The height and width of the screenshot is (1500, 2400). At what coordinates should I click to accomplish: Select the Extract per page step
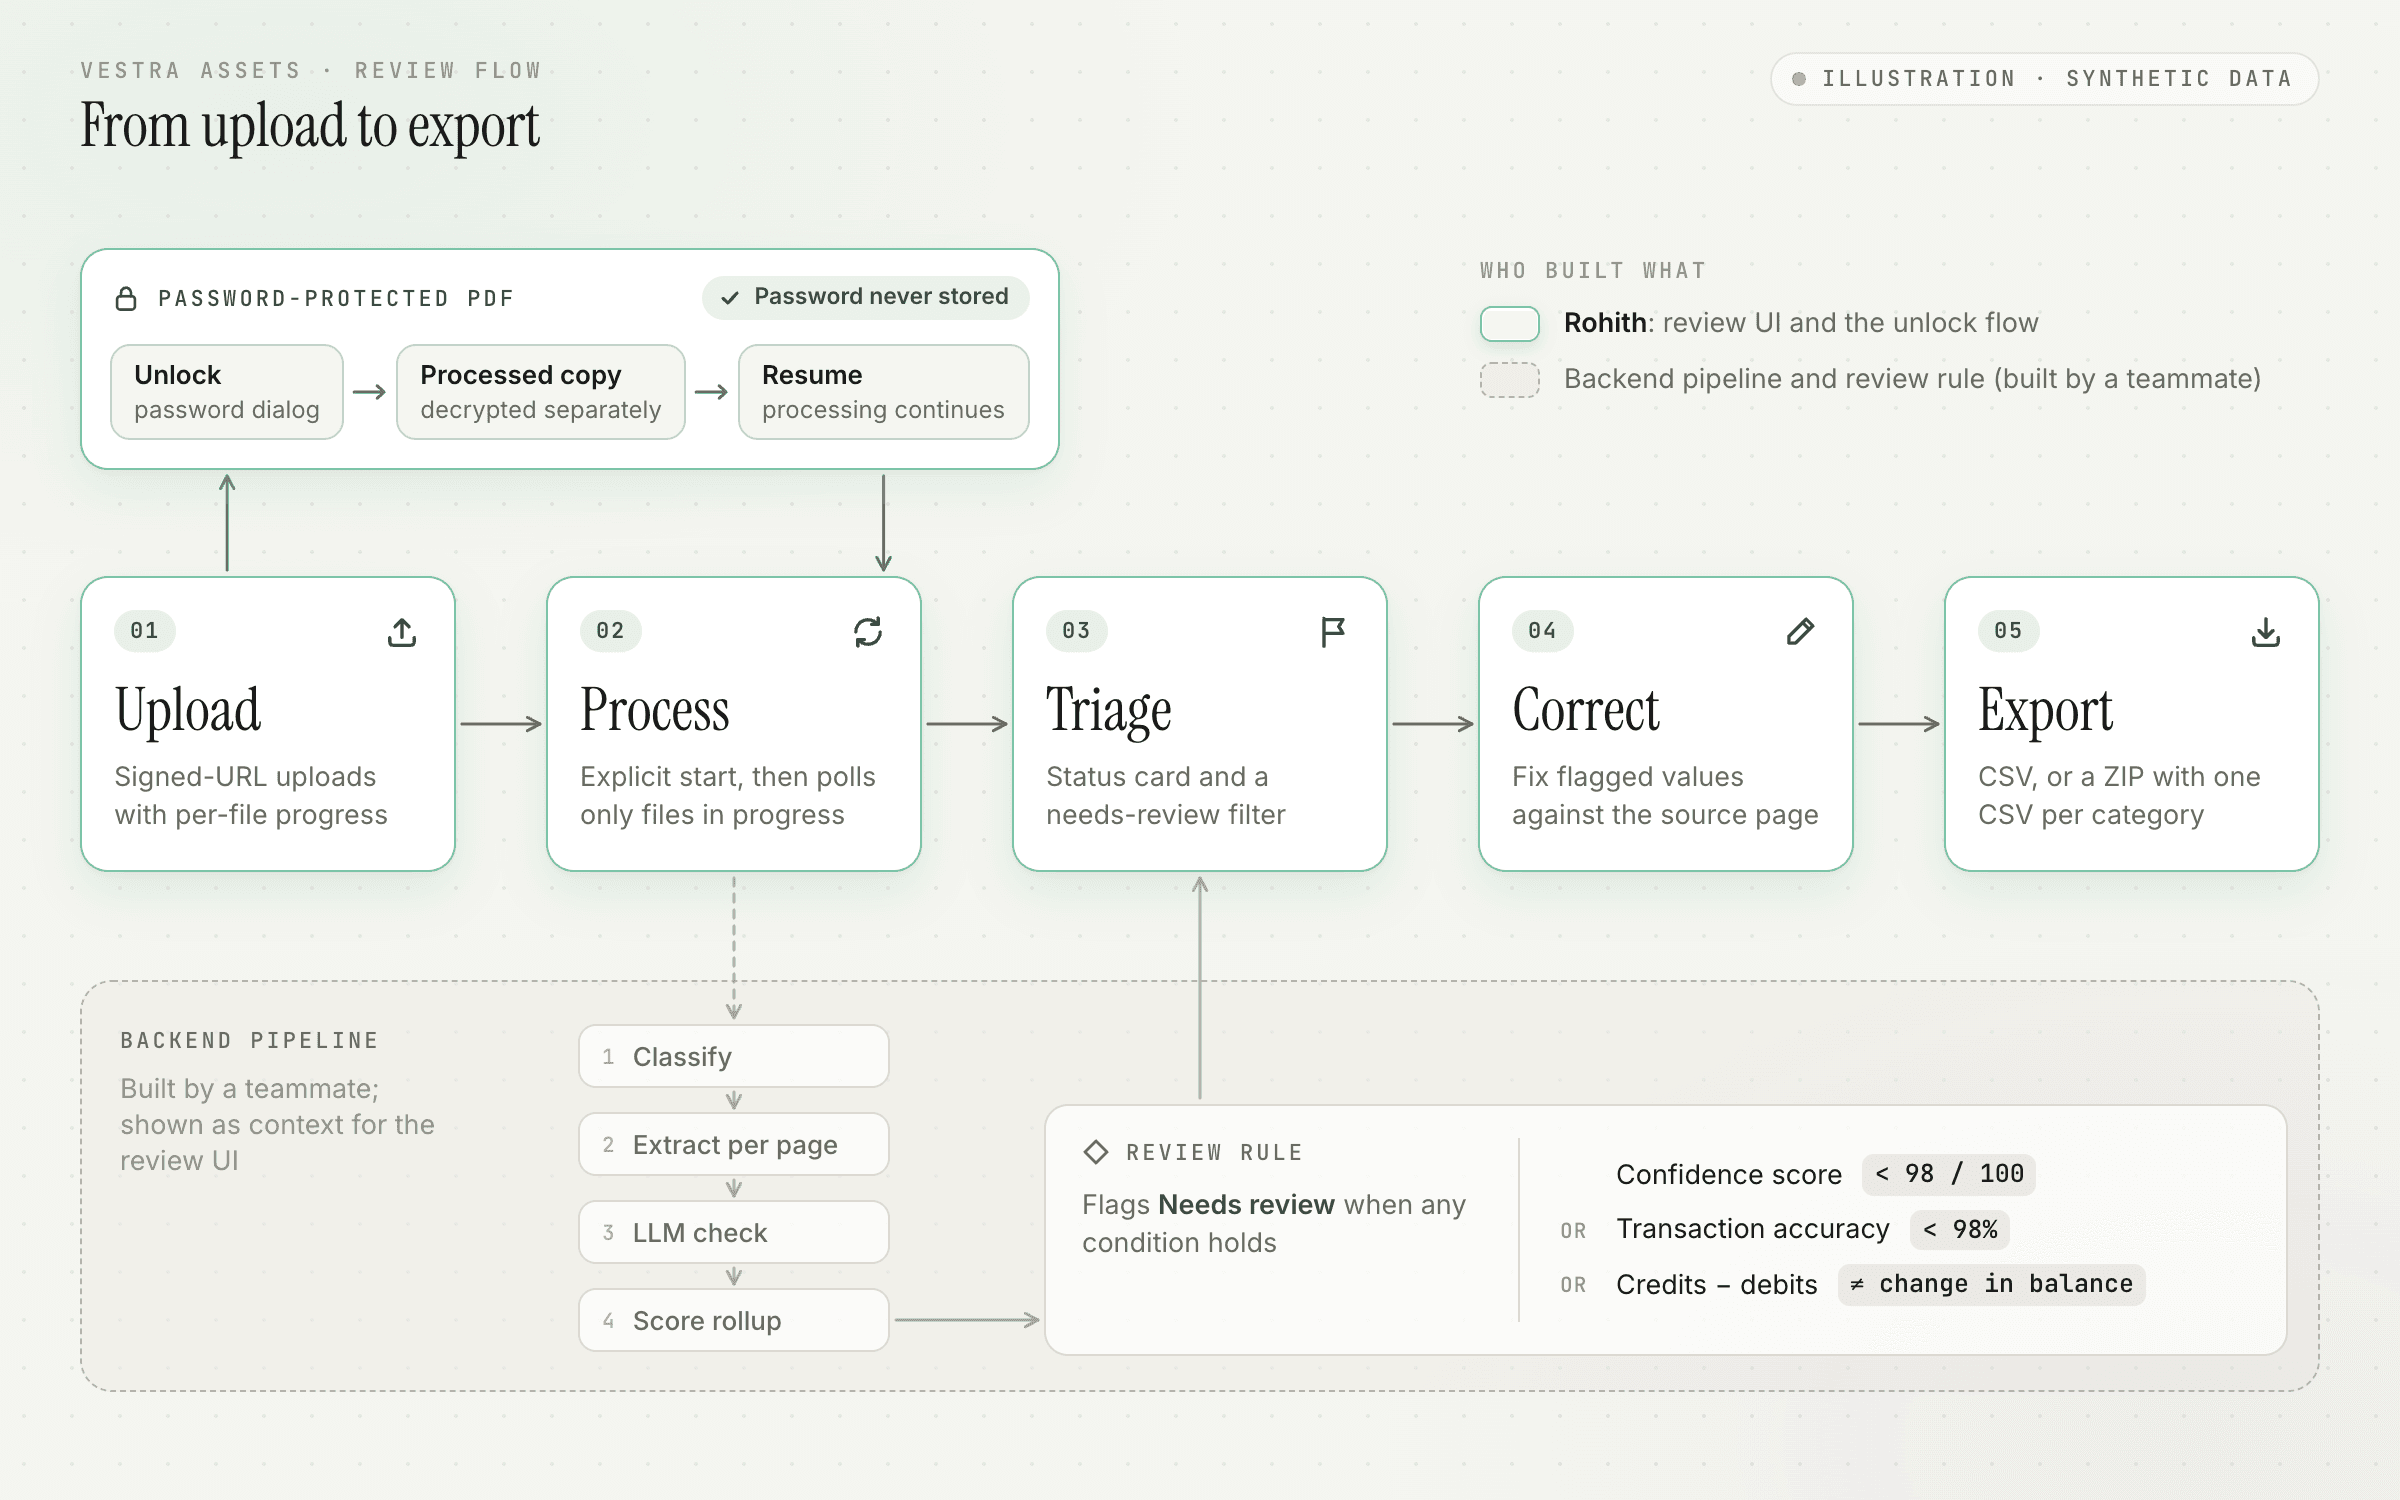(734, 1144)
